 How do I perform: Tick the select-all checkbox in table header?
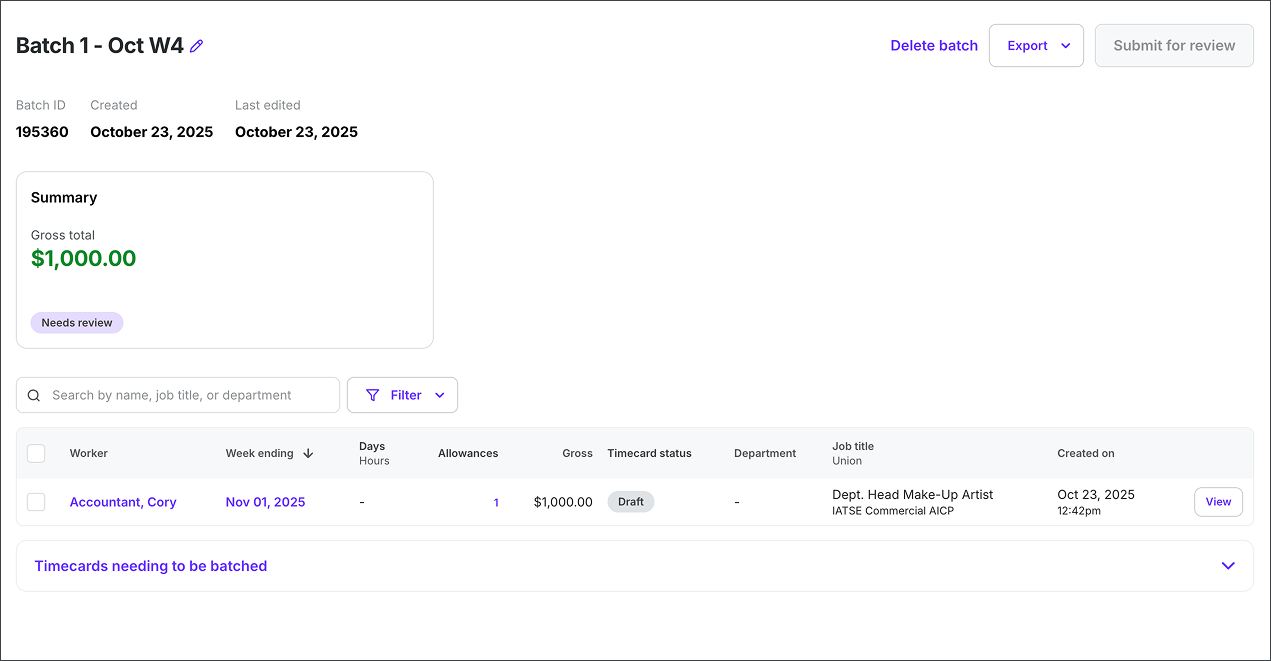(x=36, y=453)
